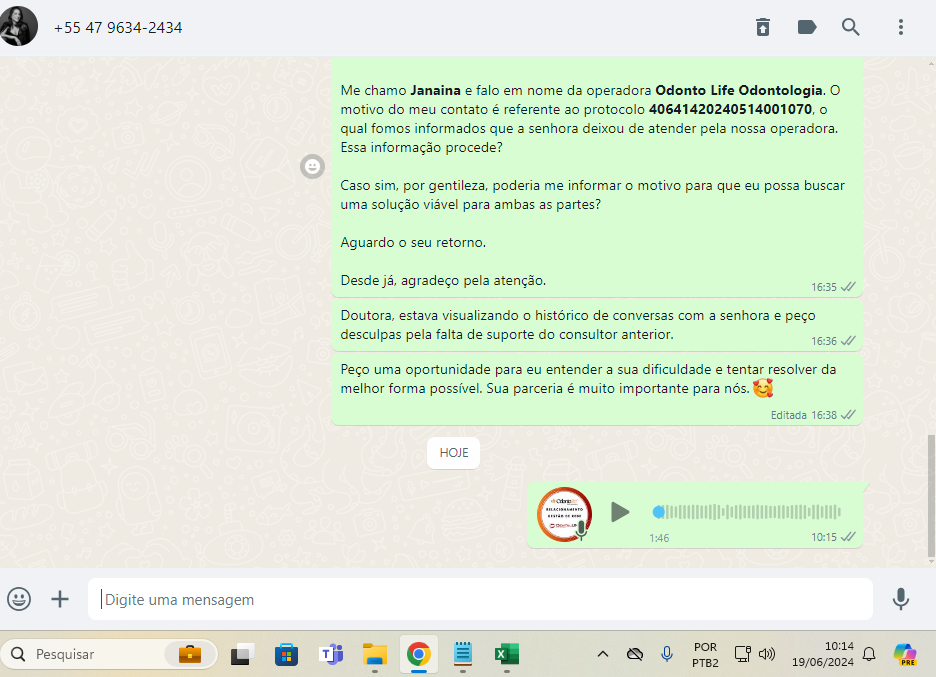
Task: Open File Explorer from taskbar
Action: point(375,654)
